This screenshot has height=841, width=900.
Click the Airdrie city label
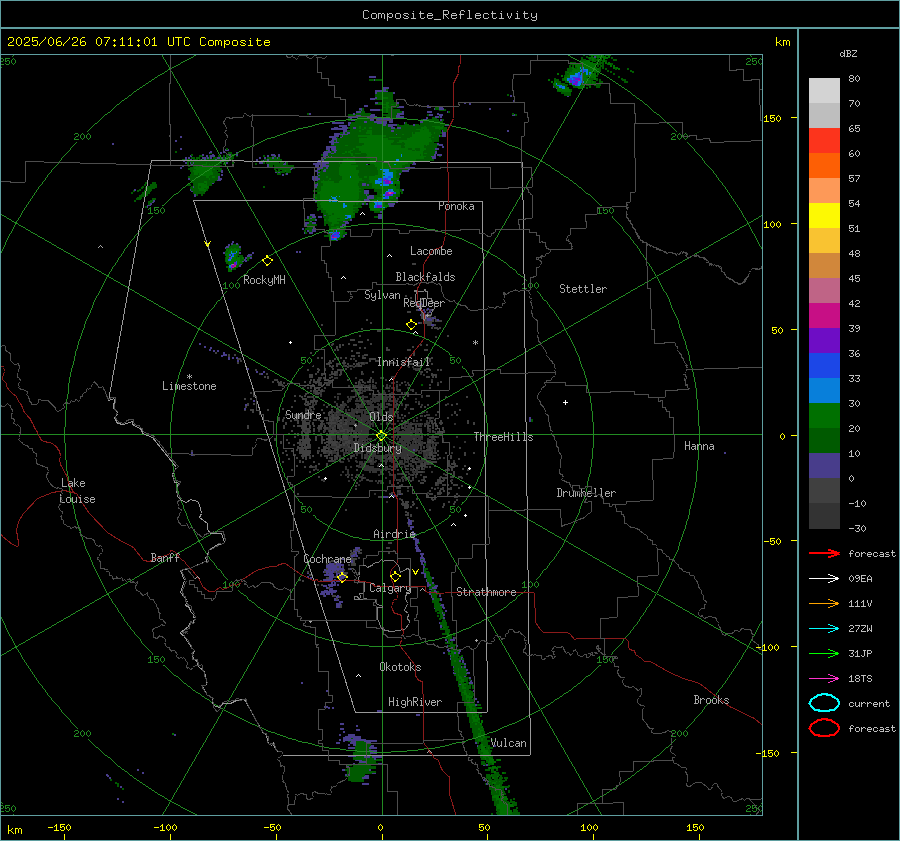(x=394, y=534)
